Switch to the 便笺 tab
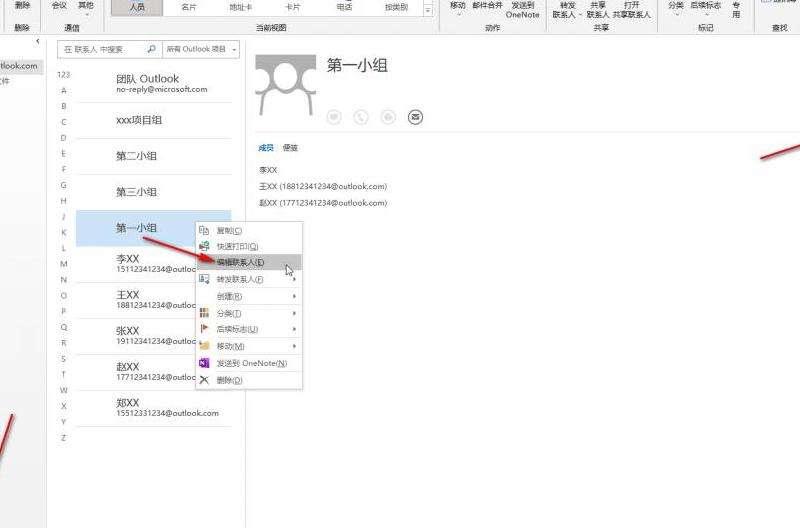Viewport: 800px width, 528px height. (x=290, y=148)
